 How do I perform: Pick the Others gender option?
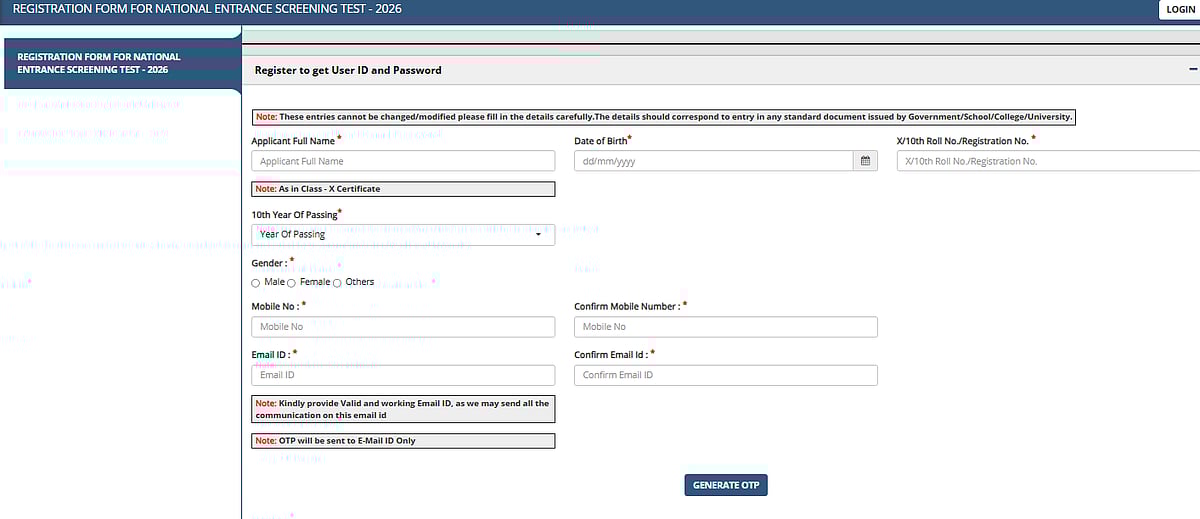337,283
